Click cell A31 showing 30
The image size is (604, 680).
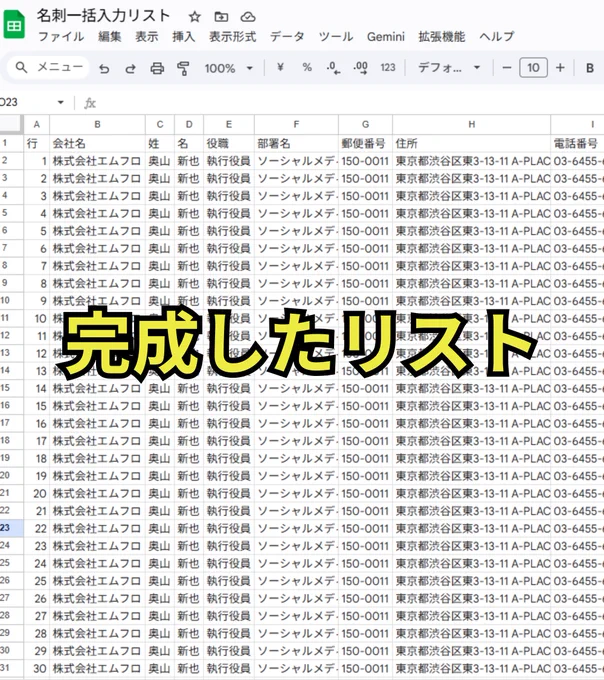click(x=36, y=668)
